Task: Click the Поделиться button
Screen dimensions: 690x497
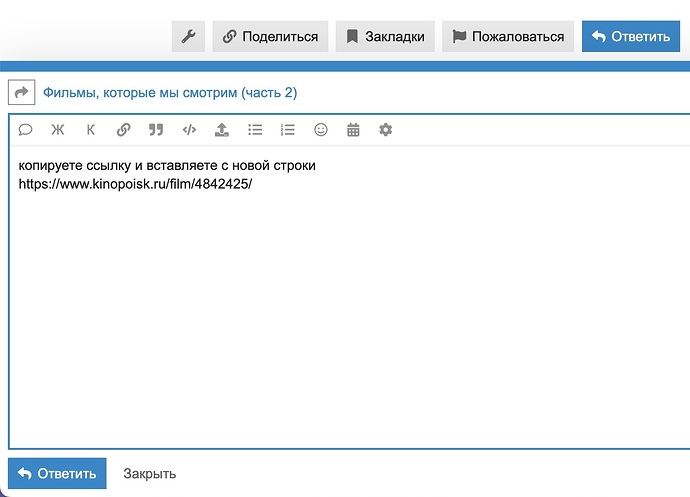Action: click(x=270, y=37)
